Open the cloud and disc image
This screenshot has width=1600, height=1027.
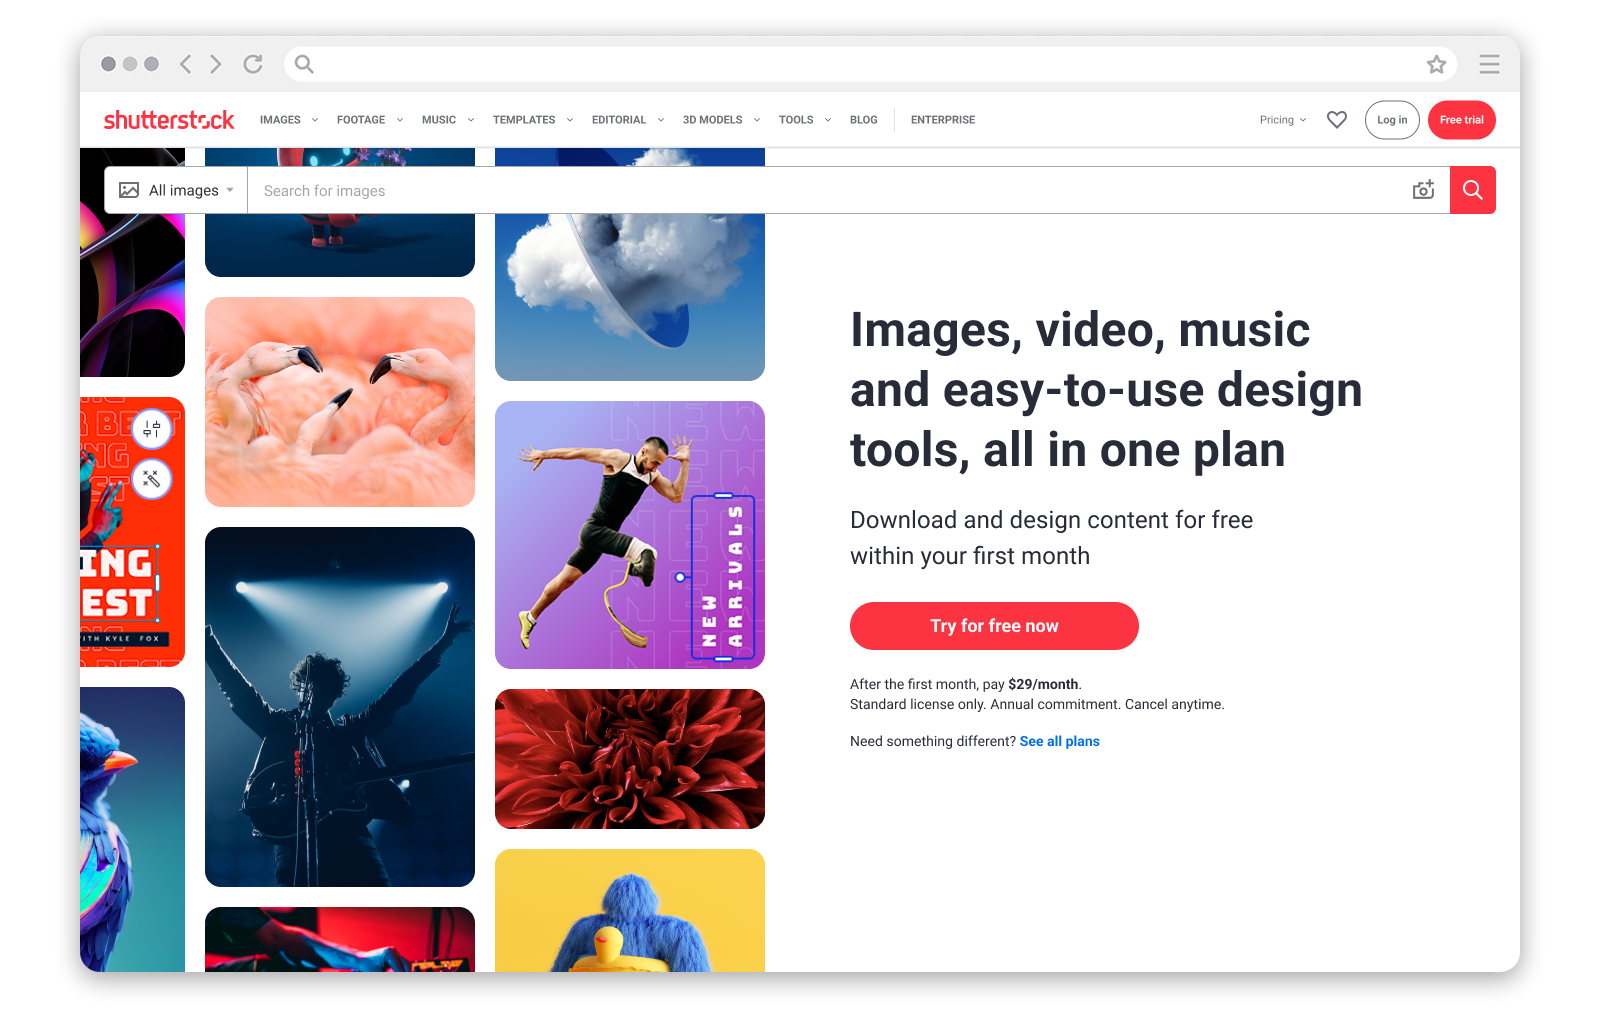[630, 297]
